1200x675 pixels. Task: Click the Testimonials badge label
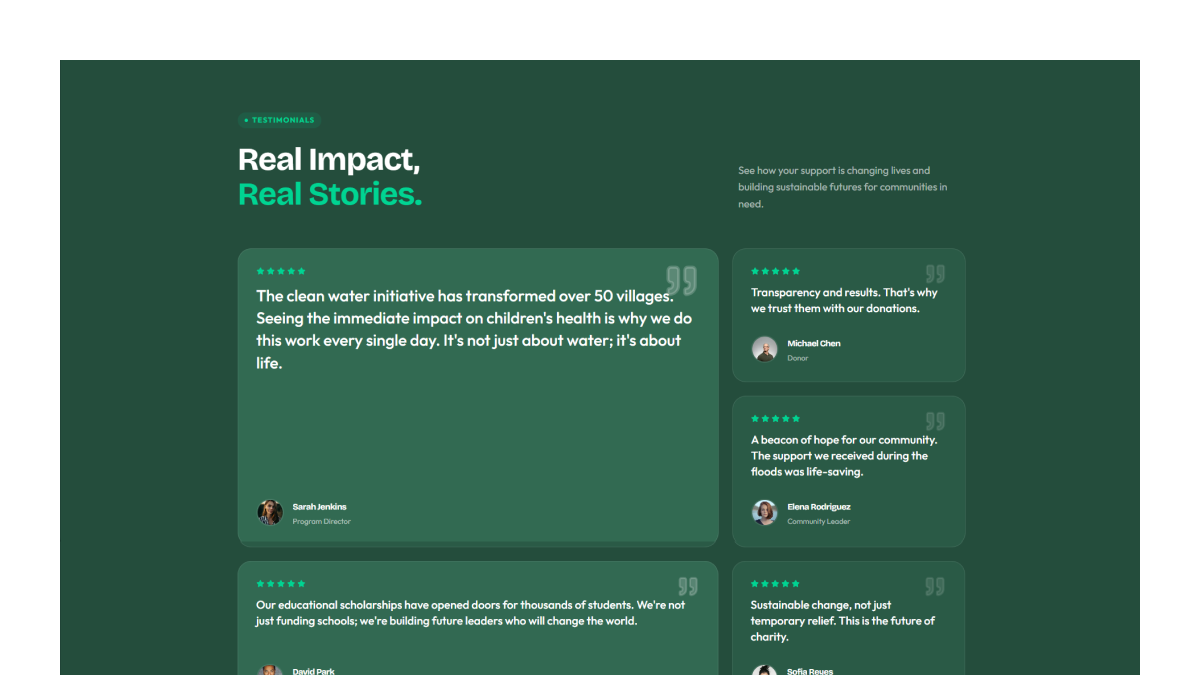(x=279, y=120)
